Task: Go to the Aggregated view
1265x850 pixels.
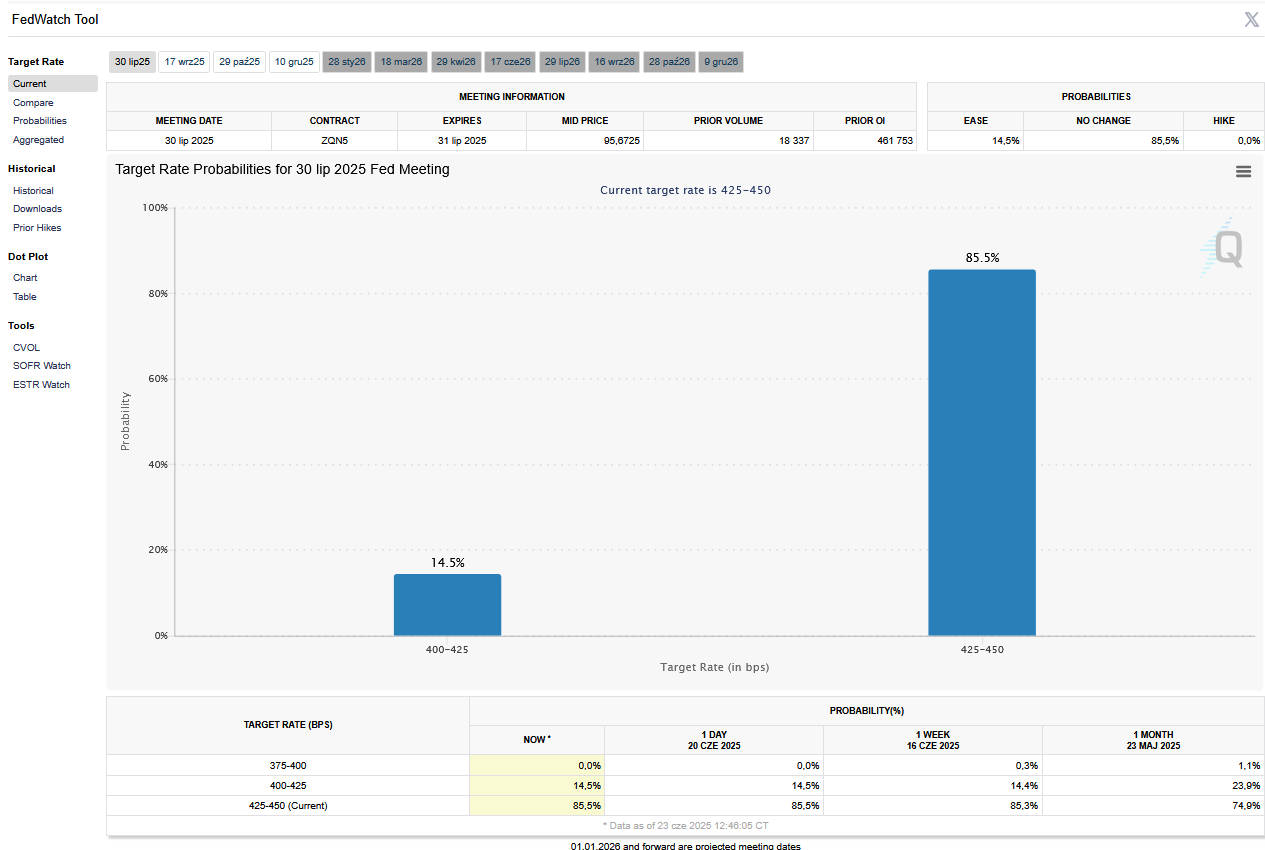Action: 38,140
